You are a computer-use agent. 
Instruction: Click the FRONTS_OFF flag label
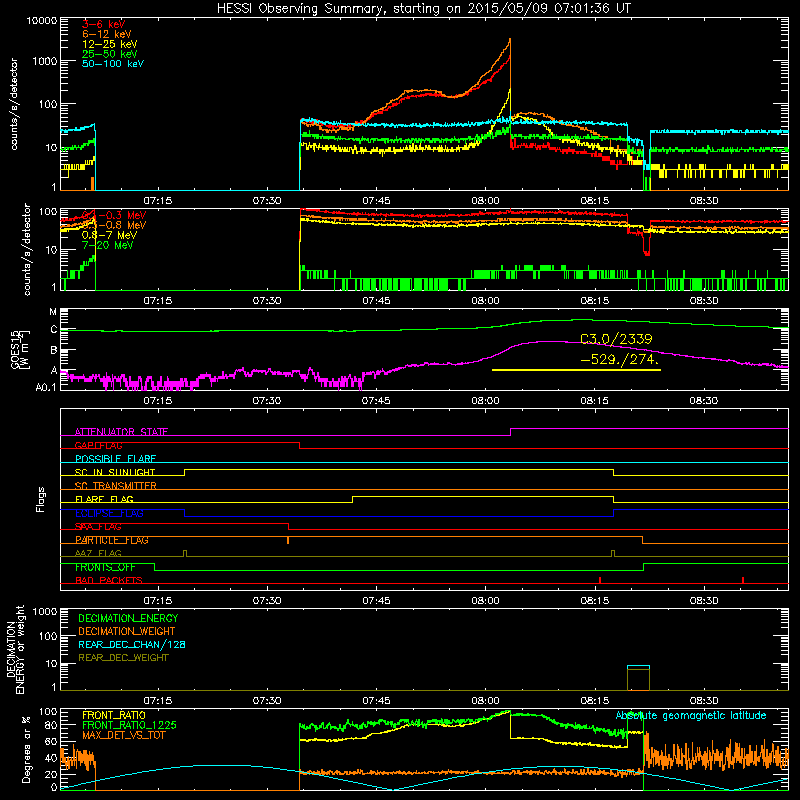[105, 567]
